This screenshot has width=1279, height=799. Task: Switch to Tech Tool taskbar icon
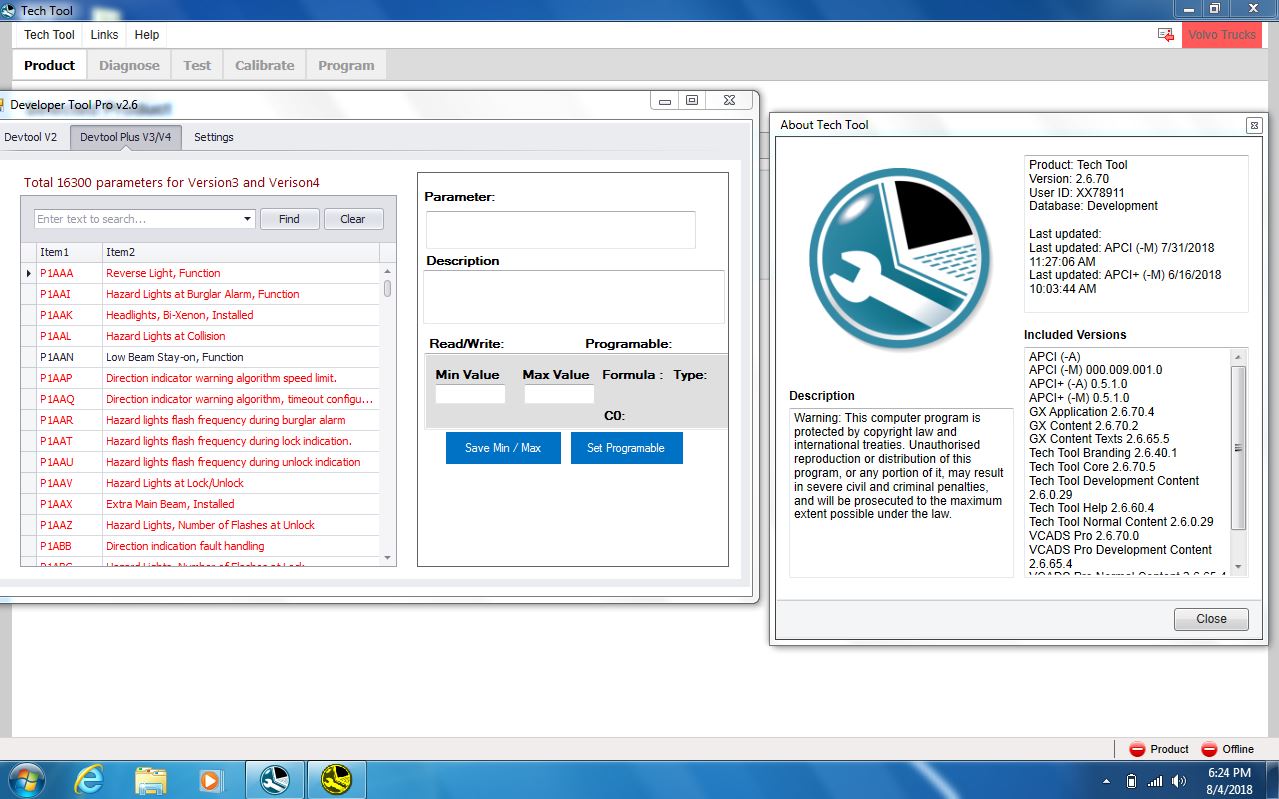[x=275, y=780]
